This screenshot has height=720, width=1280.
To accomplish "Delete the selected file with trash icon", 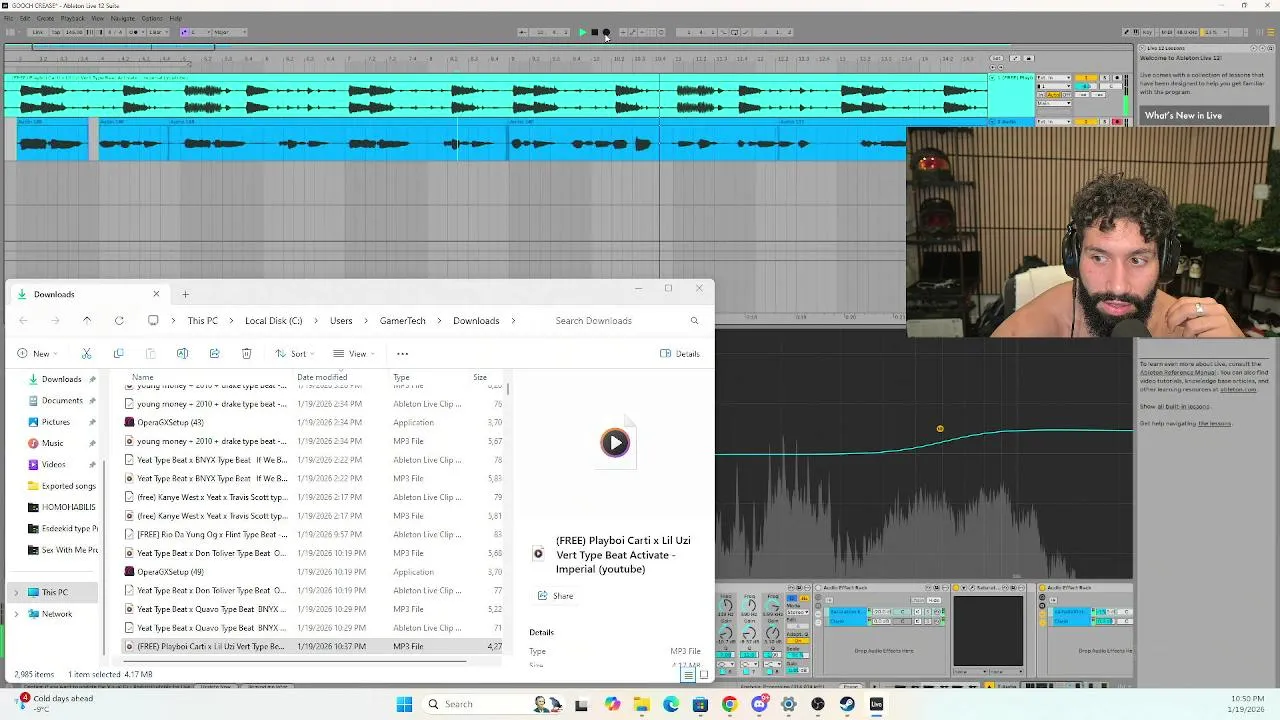I will pyautogui.click(x=246, y=354).
